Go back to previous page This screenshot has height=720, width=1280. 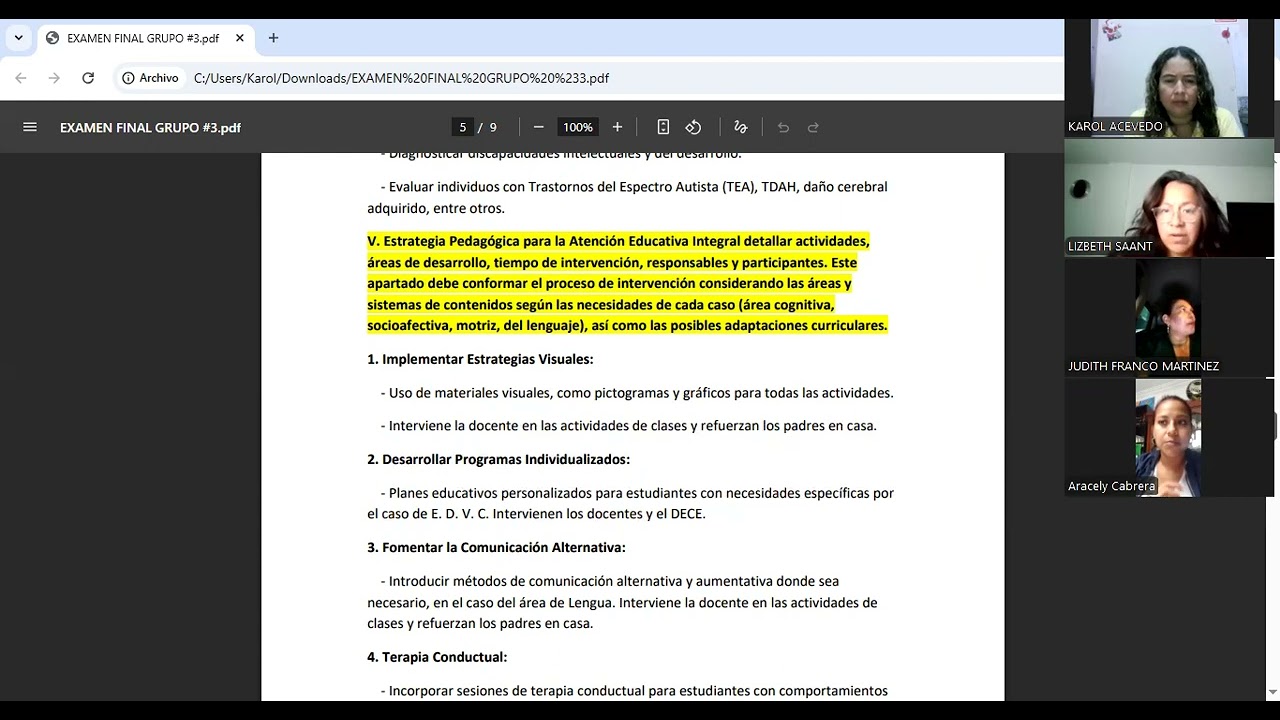tap(21, 78)
